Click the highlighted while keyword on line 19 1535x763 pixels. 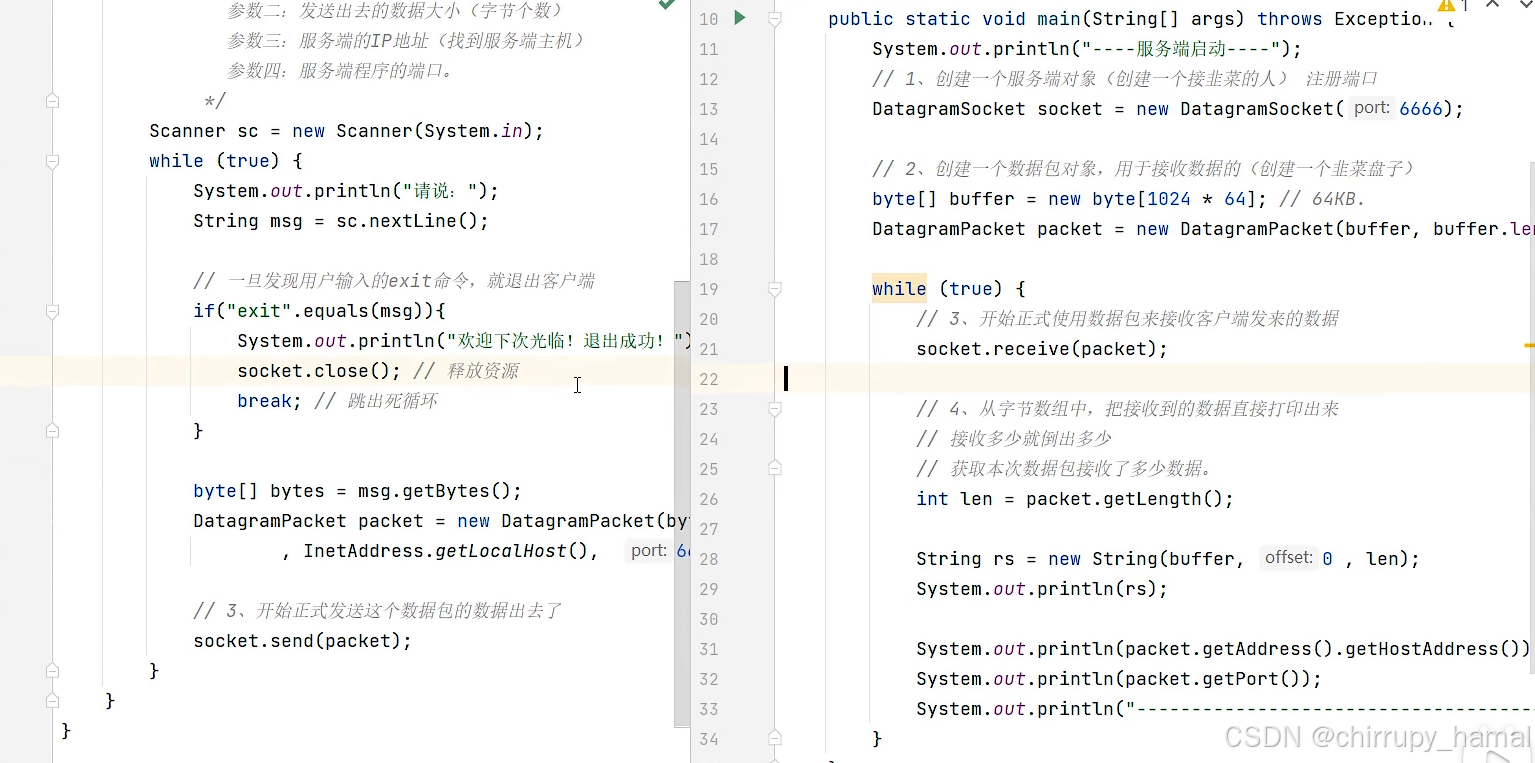899,289
